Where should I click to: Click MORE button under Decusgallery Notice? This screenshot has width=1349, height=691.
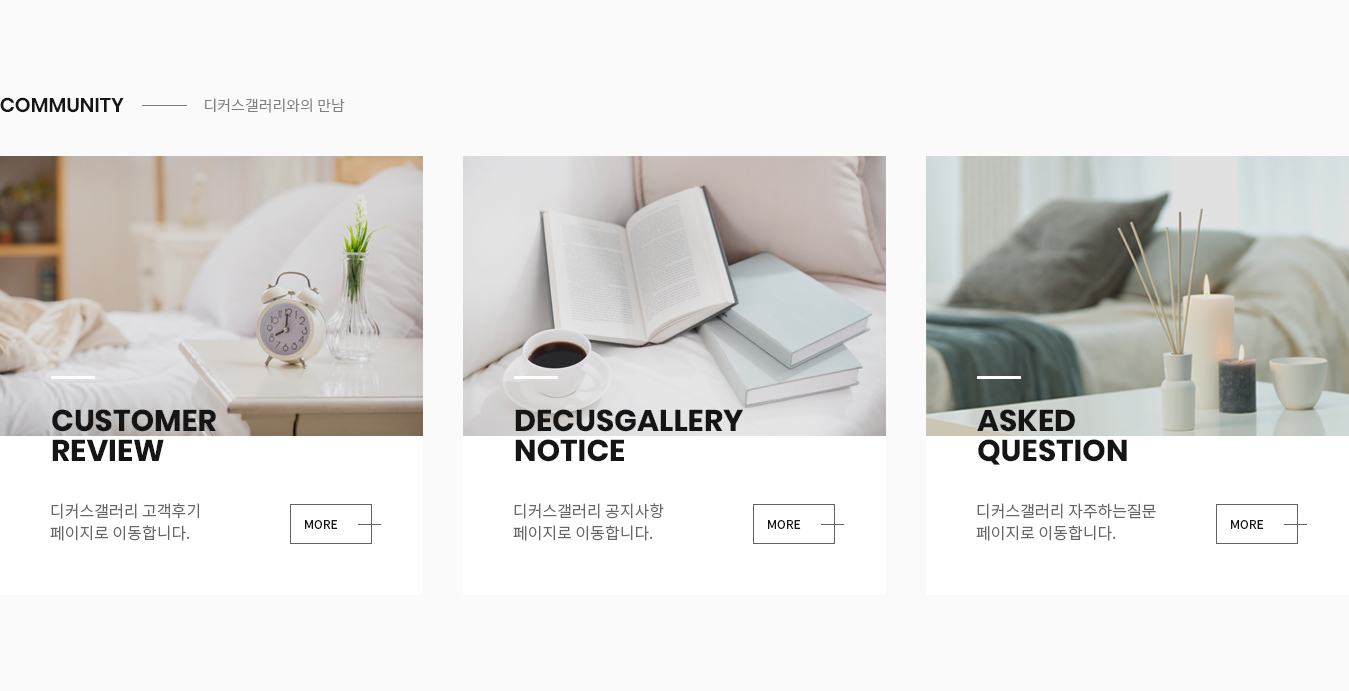(794, 524)
